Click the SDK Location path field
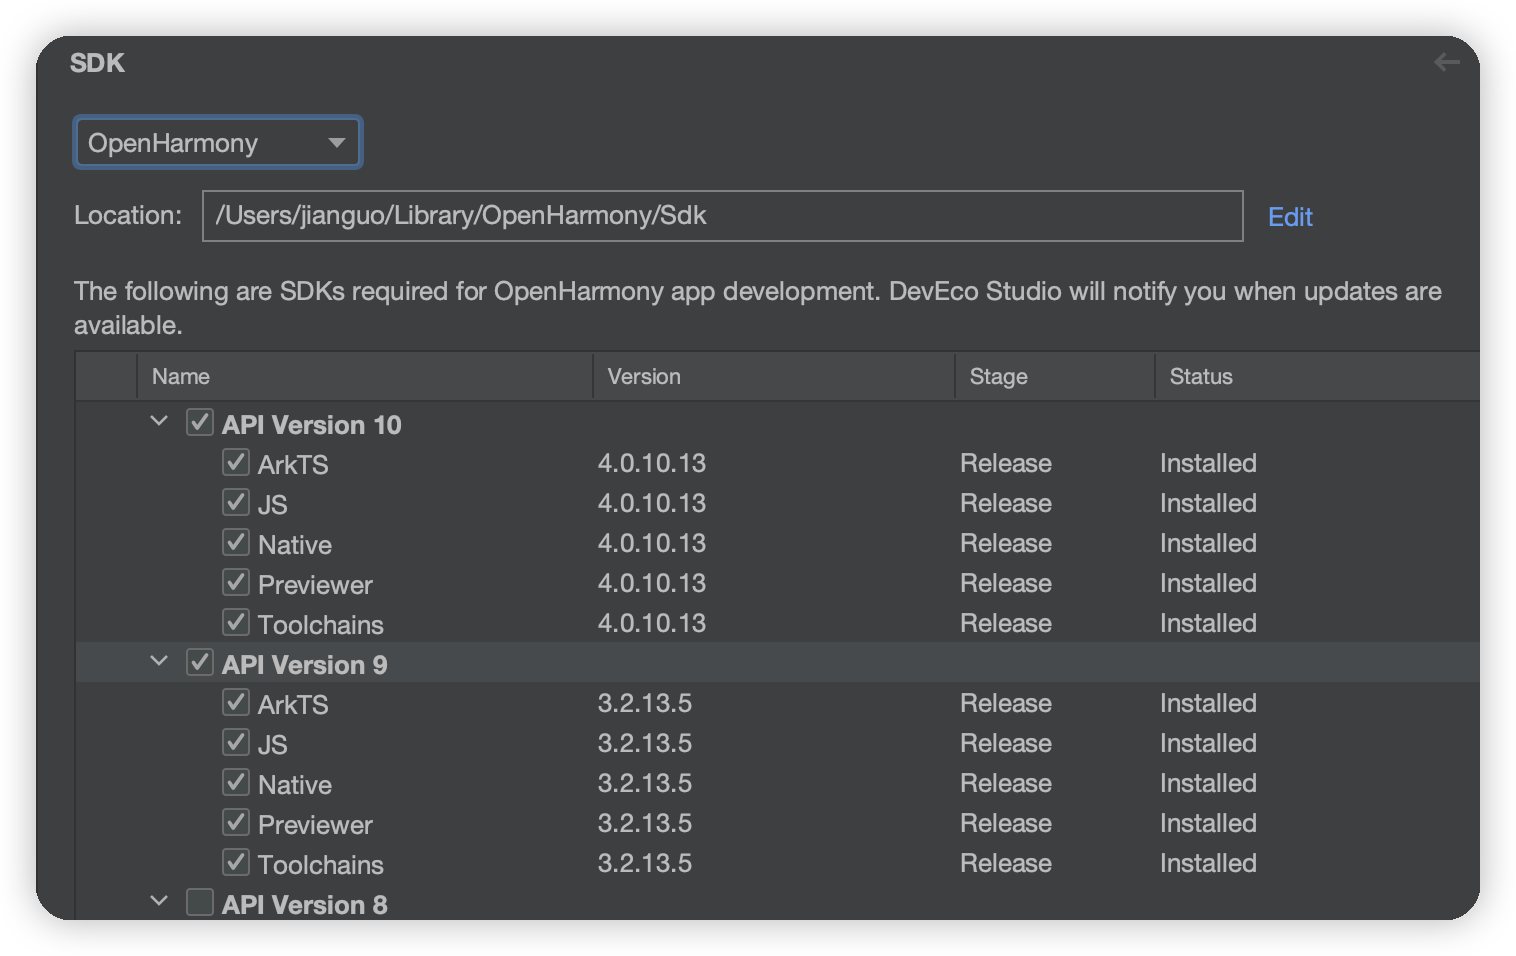This screenshot has height=956, width=1516. click(722, 216)
